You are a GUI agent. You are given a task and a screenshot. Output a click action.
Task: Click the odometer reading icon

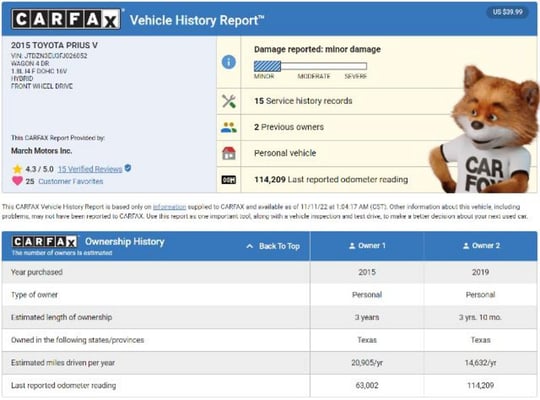[x=229, y=180]
